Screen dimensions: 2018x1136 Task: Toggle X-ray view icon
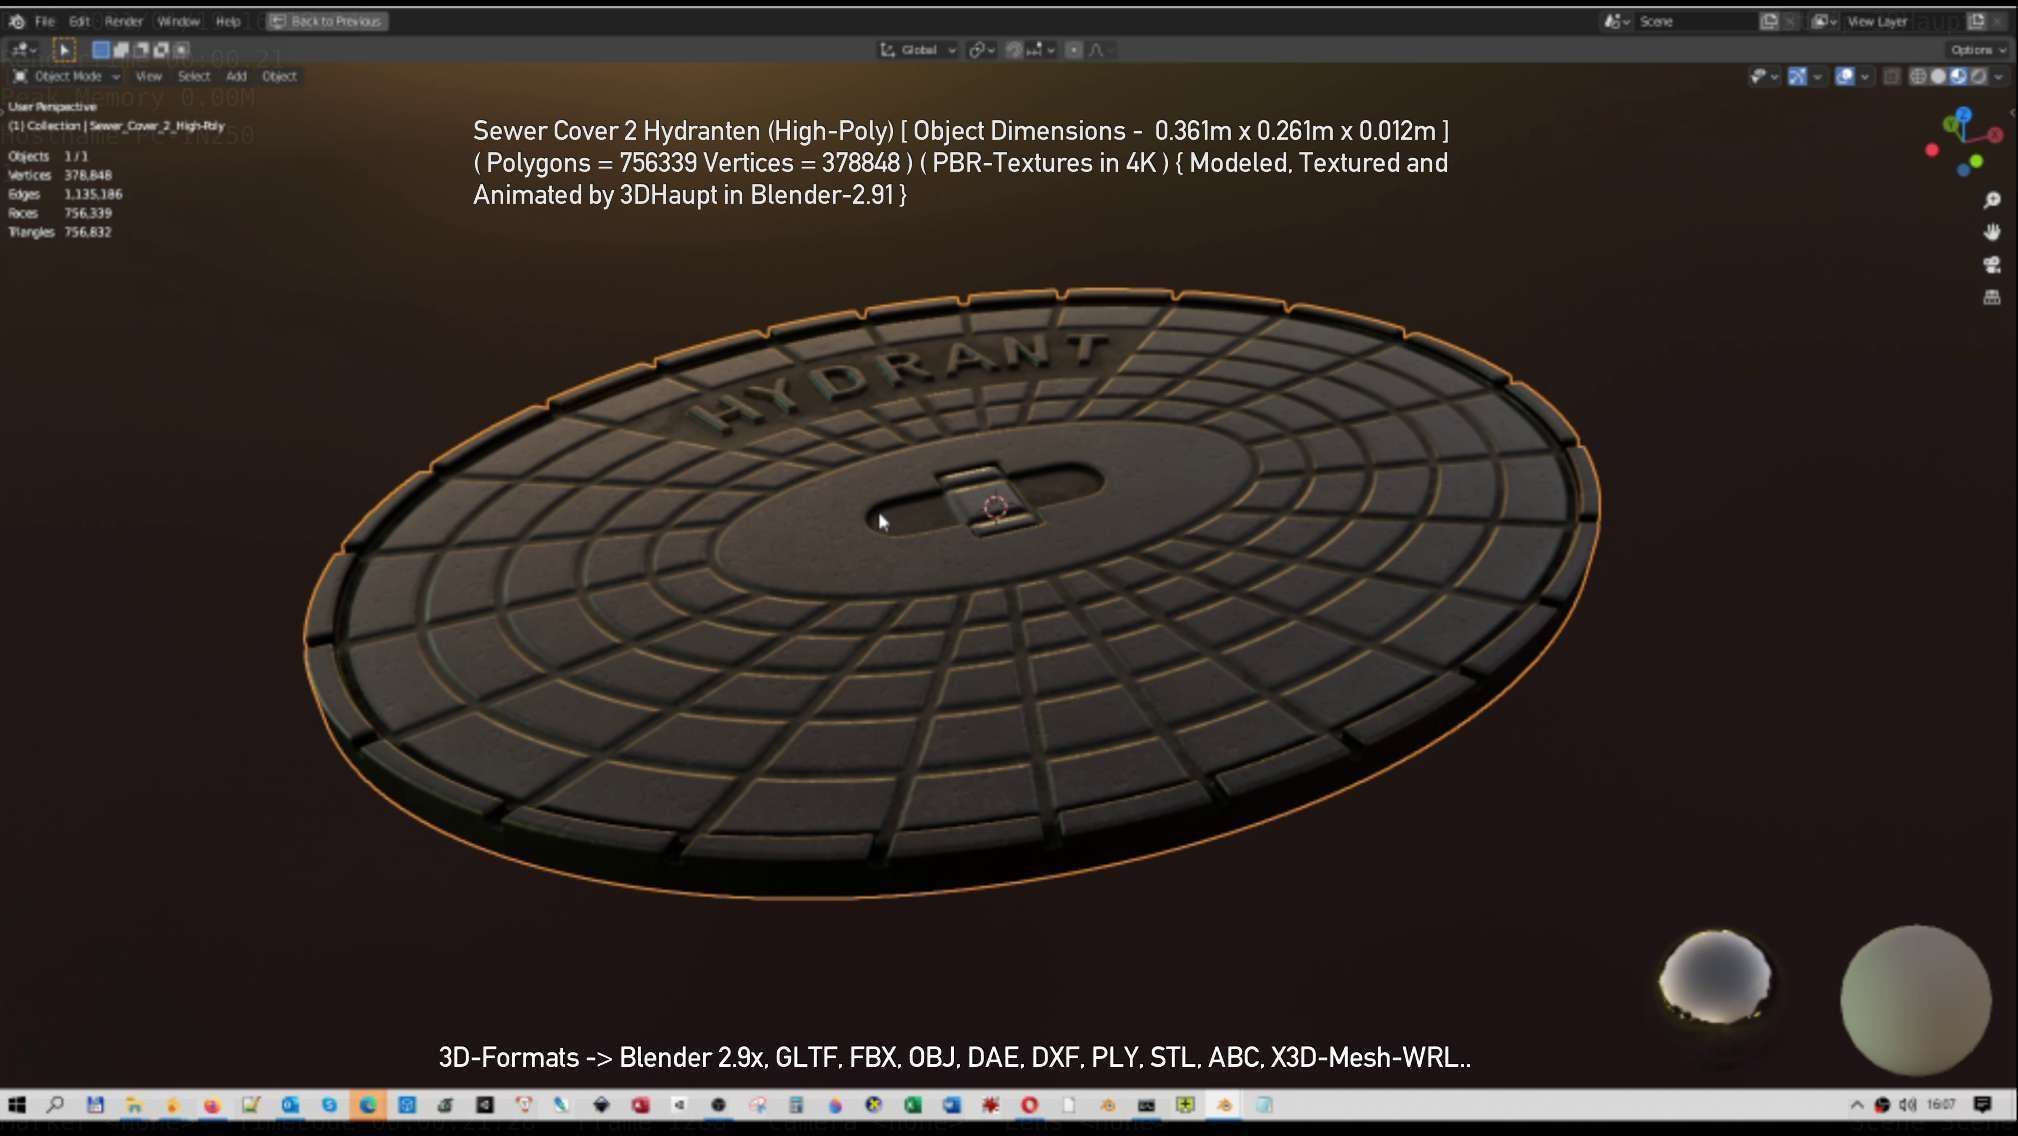pos(1891,76)
